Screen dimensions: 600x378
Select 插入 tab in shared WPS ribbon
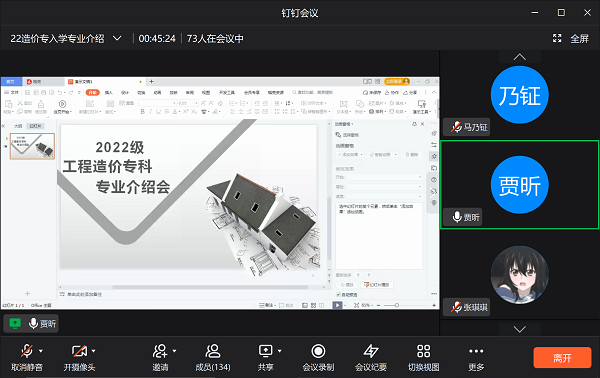pos(109,93)
